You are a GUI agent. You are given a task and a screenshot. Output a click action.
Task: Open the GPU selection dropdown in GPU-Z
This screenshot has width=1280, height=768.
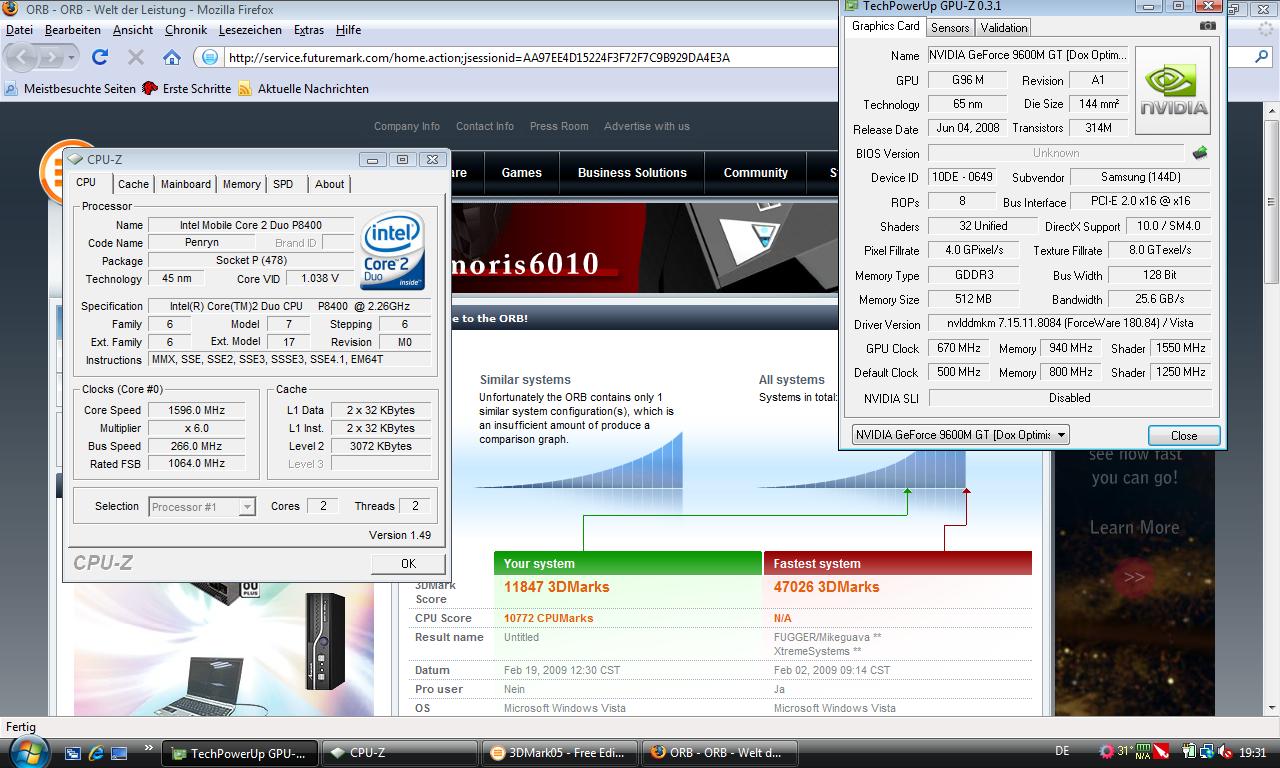pyautogui.click(x=960, y=435)
